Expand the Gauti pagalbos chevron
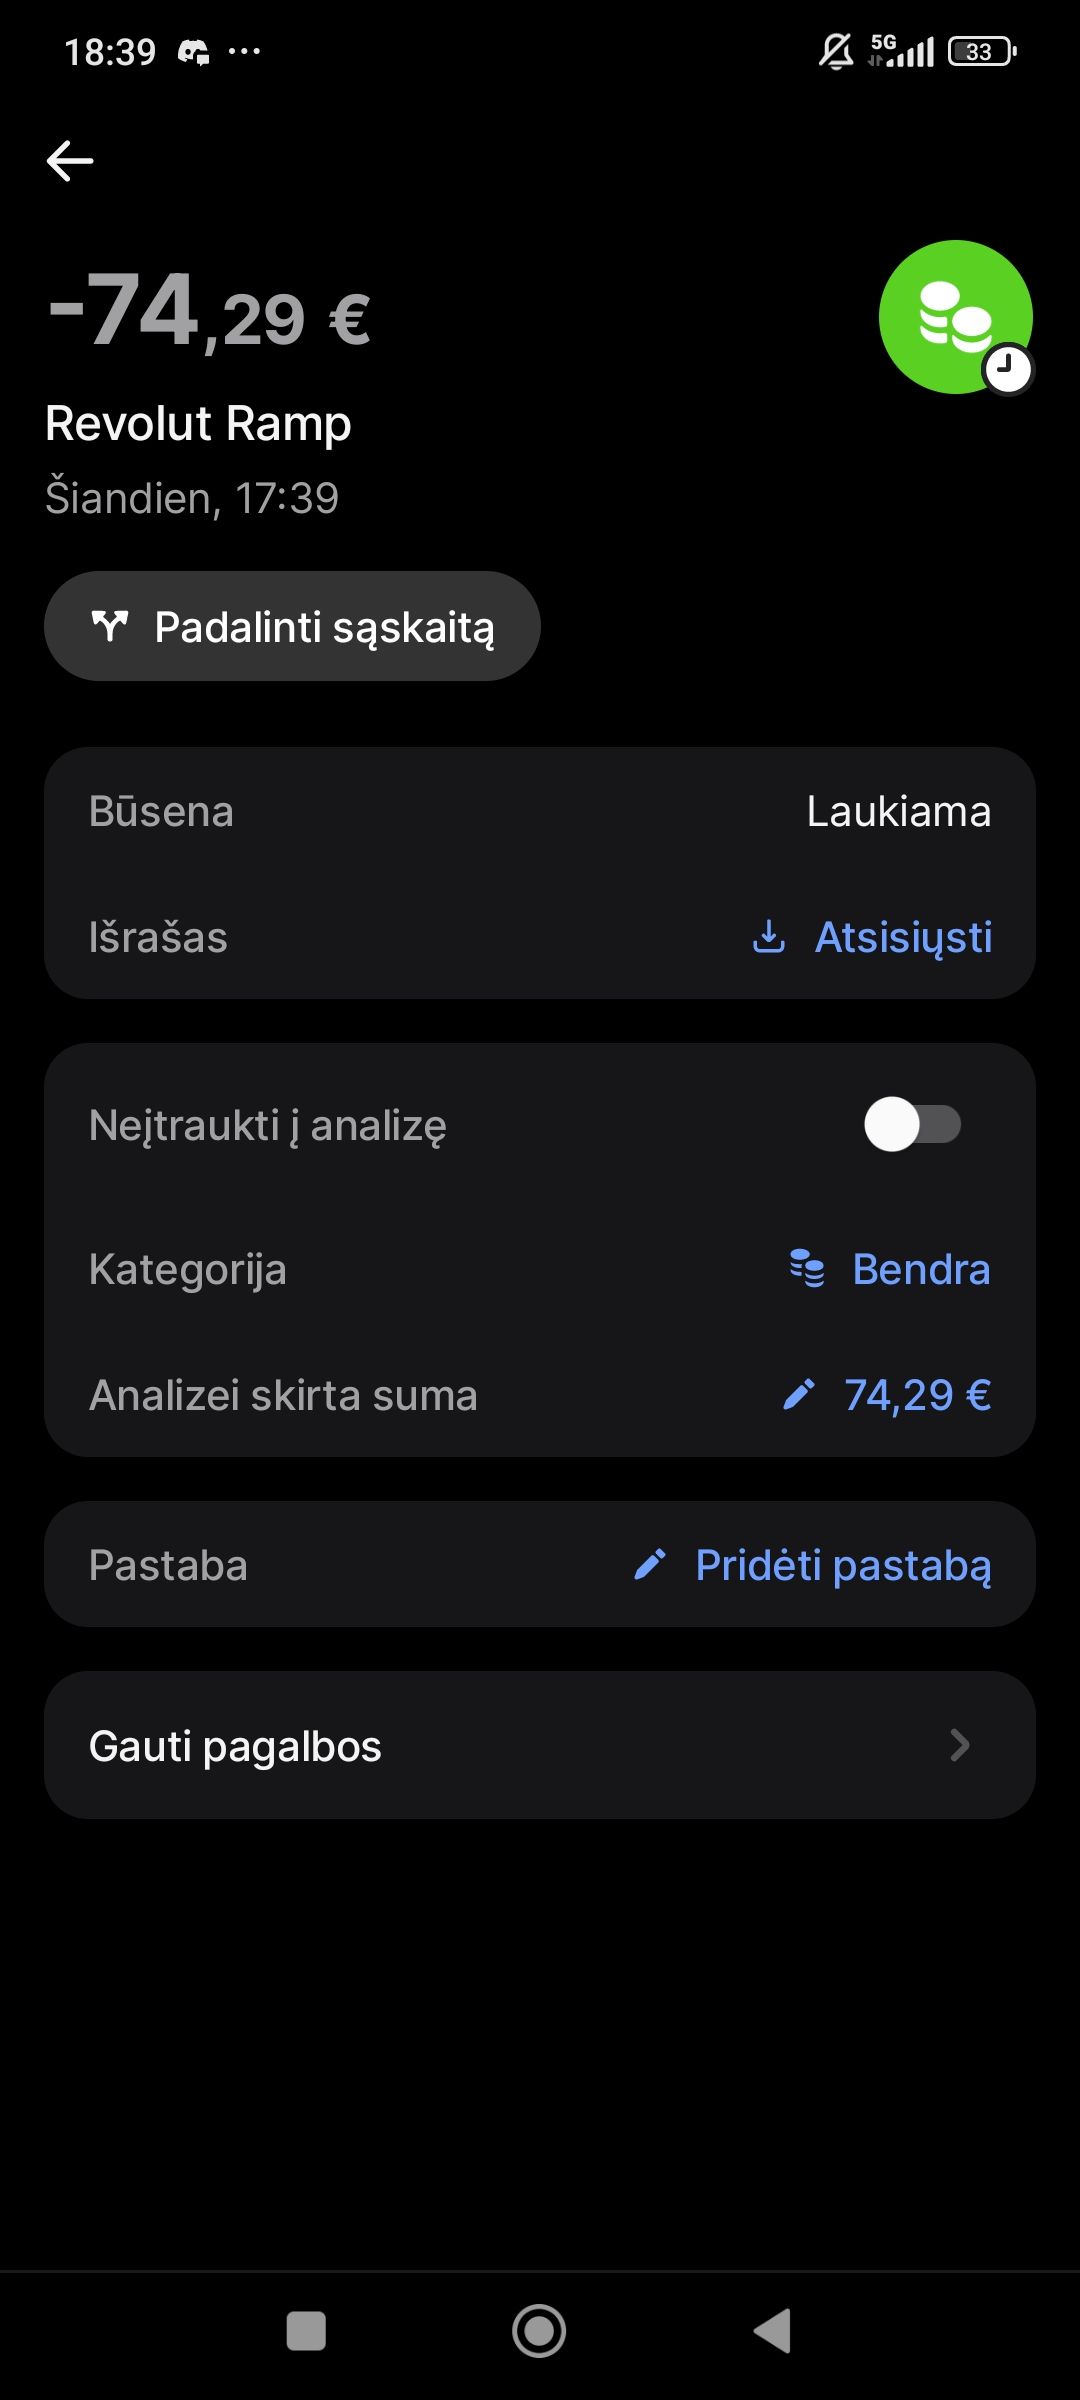This screenshot has height=2400, width=1080. [959, 1745]
